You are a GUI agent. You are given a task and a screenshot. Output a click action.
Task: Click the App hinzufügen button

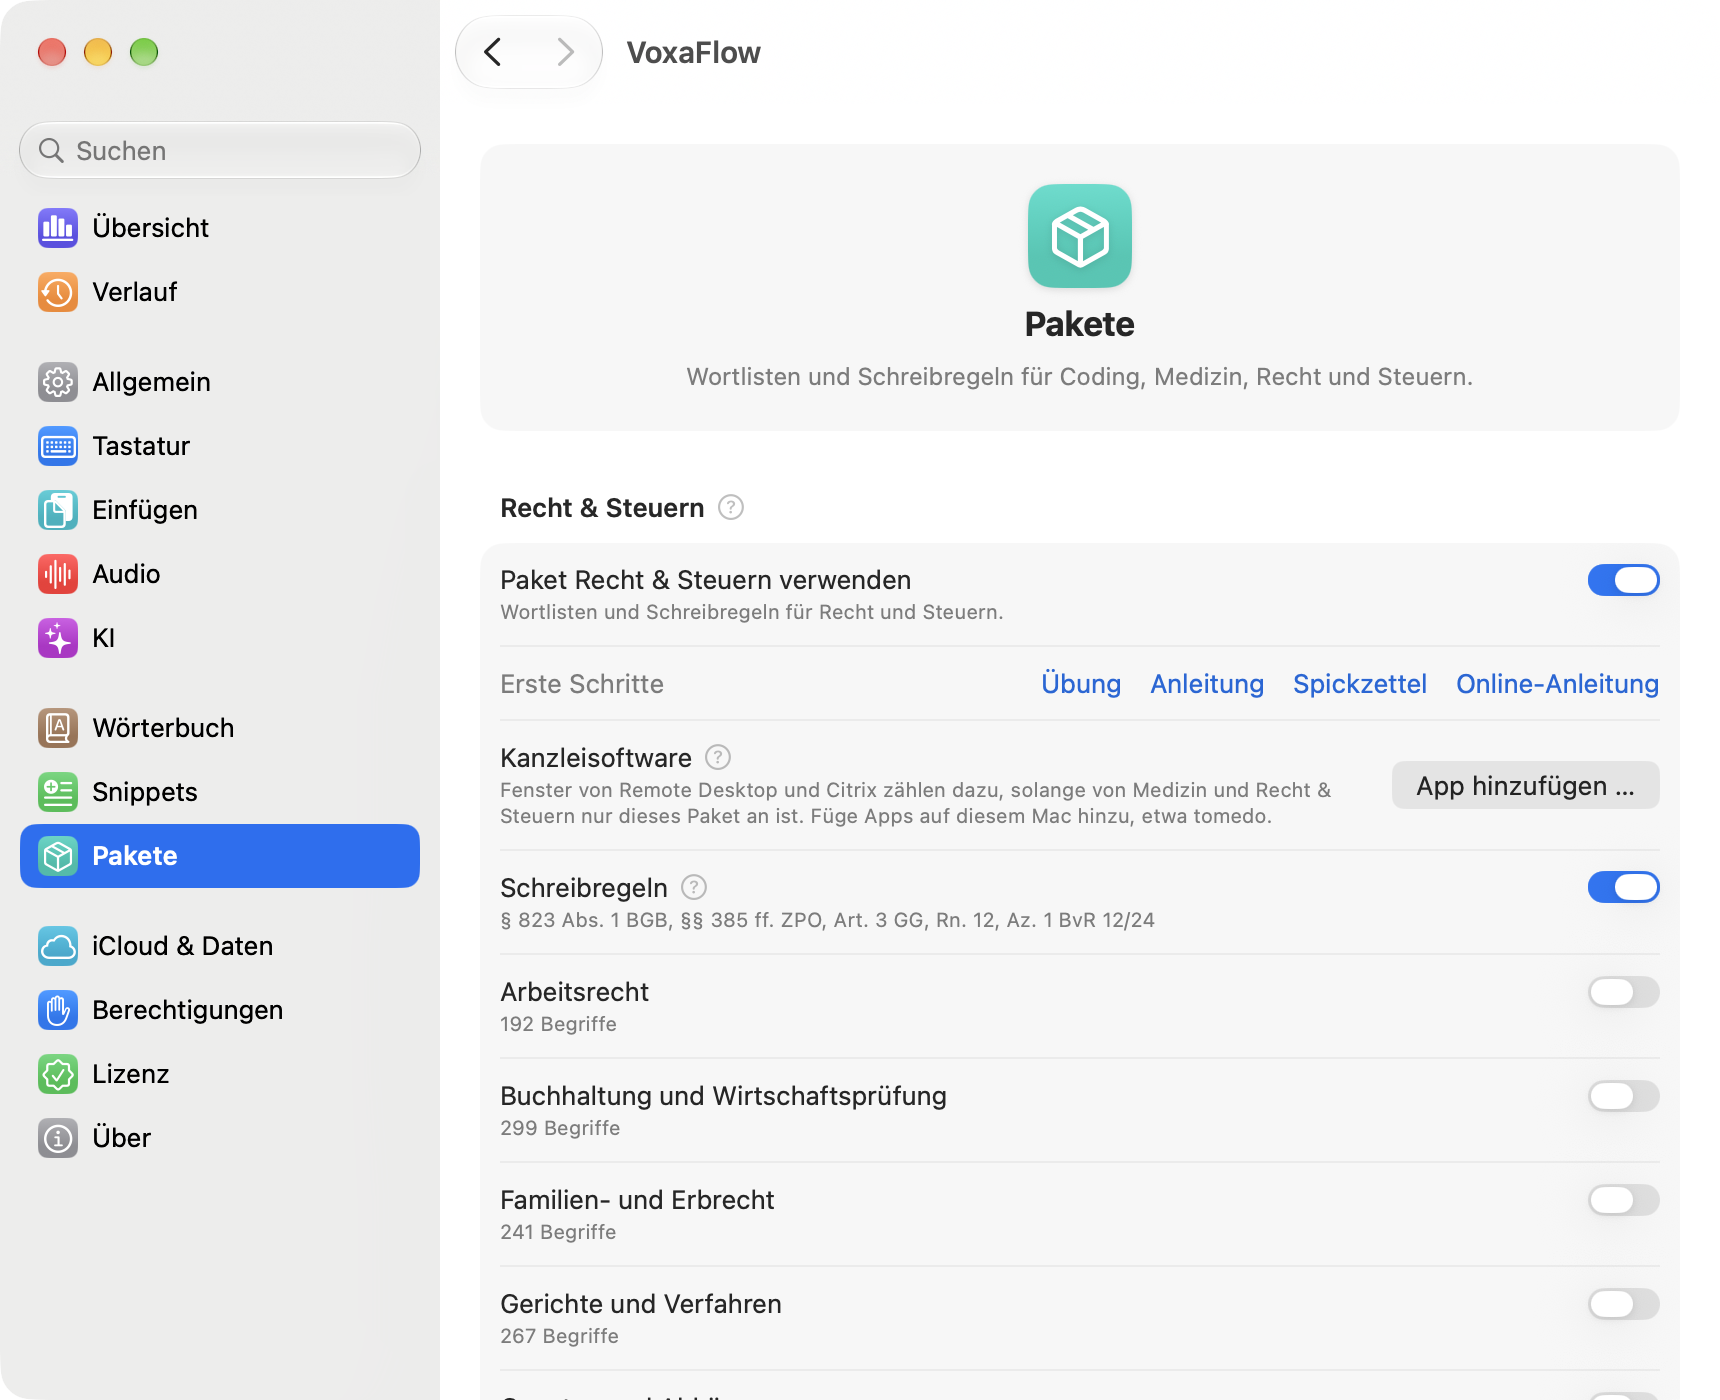pos(1526,786)
